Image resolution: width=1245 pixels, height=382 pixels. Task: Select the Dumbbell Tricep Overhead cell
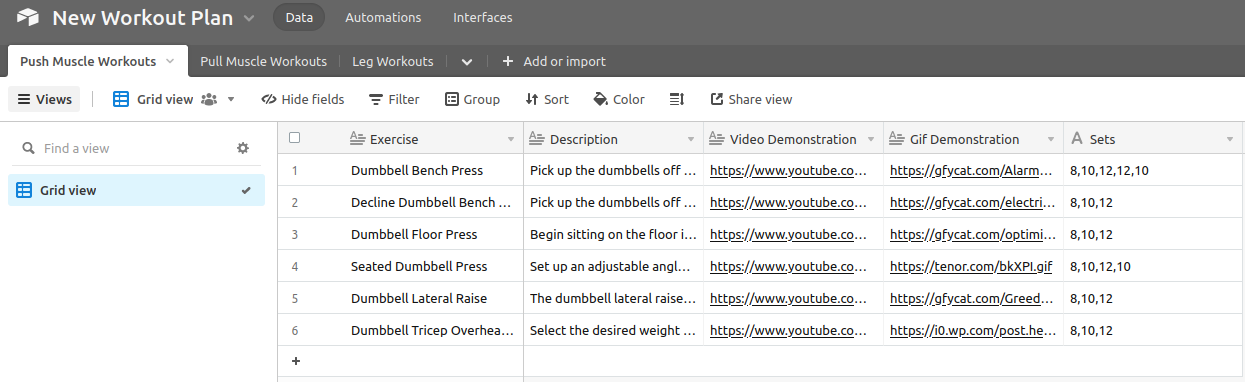(433, 331)
